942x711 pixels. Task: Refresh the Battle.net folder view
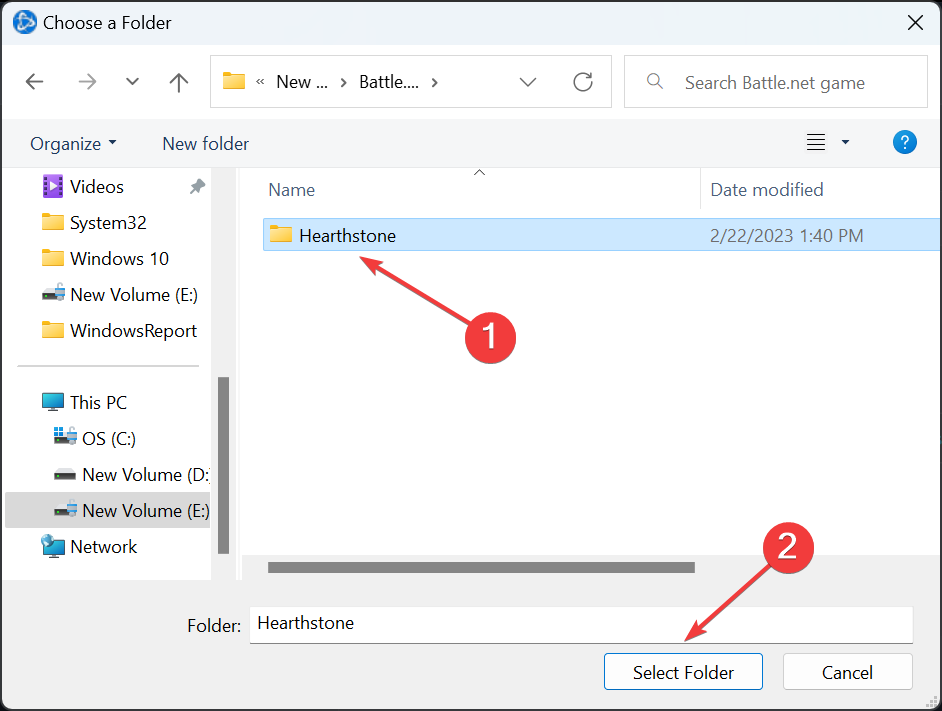583,82
